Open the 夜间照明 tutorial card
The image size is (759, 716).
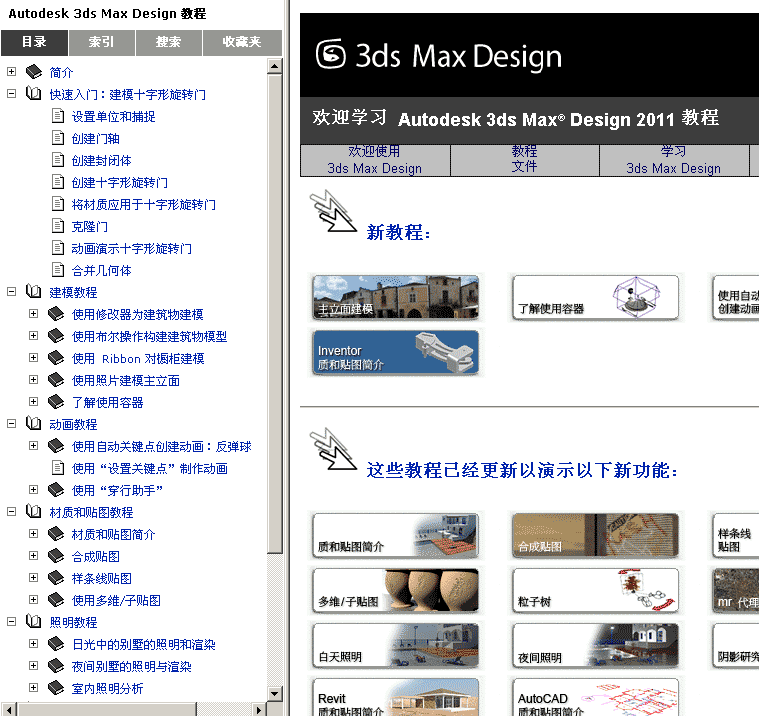tap(595, 645)
